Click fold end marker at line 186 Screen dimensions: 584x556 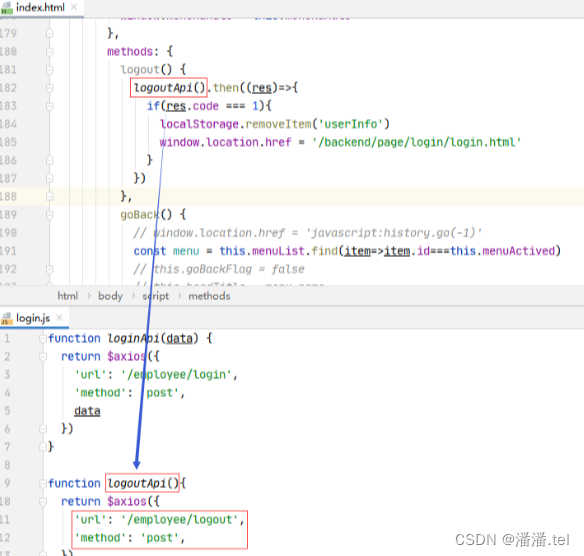pos(50,161)
